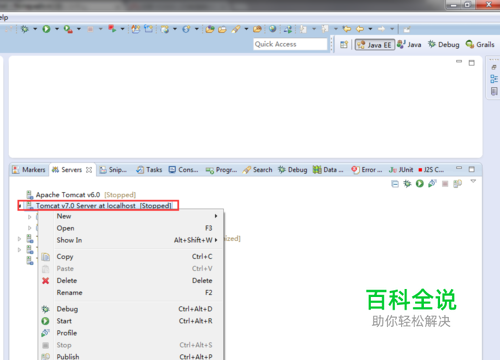Switch to the Java EE perspective

[375, 45]
